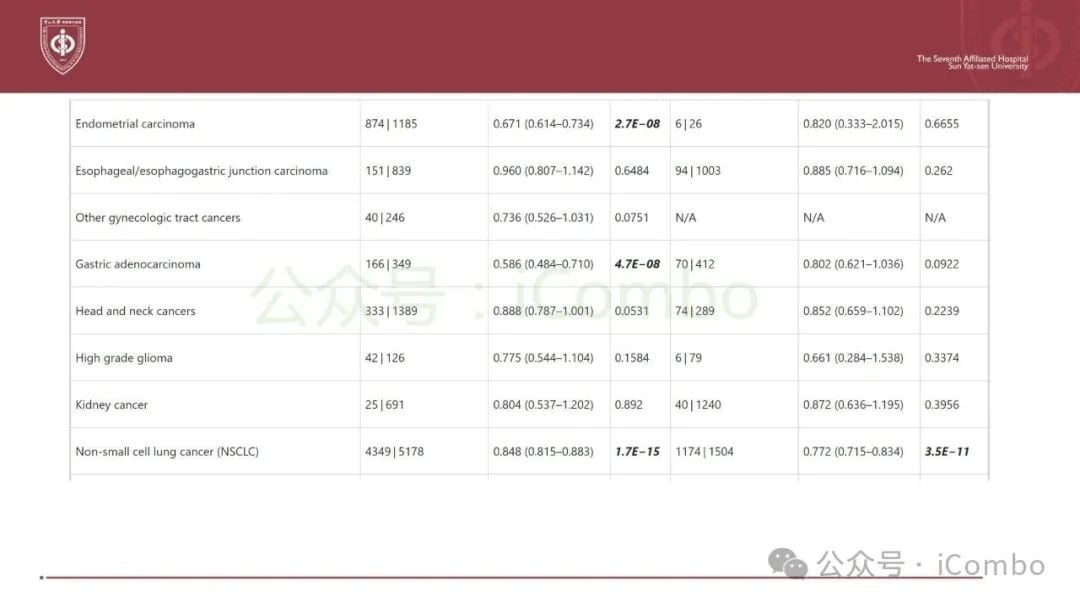Select the High grade glioma cell
1080x608 pixels.
(x=124, y=358)
